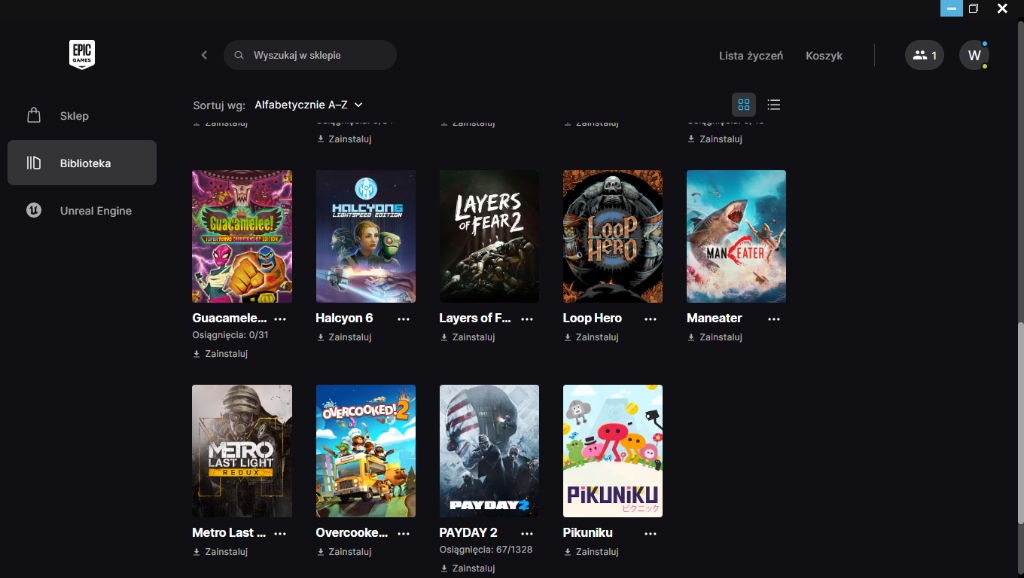This screenshot has height=578, width=1024.
Task: Click Zainstaluj under Metro Last Light
Action: click(221, 552)
